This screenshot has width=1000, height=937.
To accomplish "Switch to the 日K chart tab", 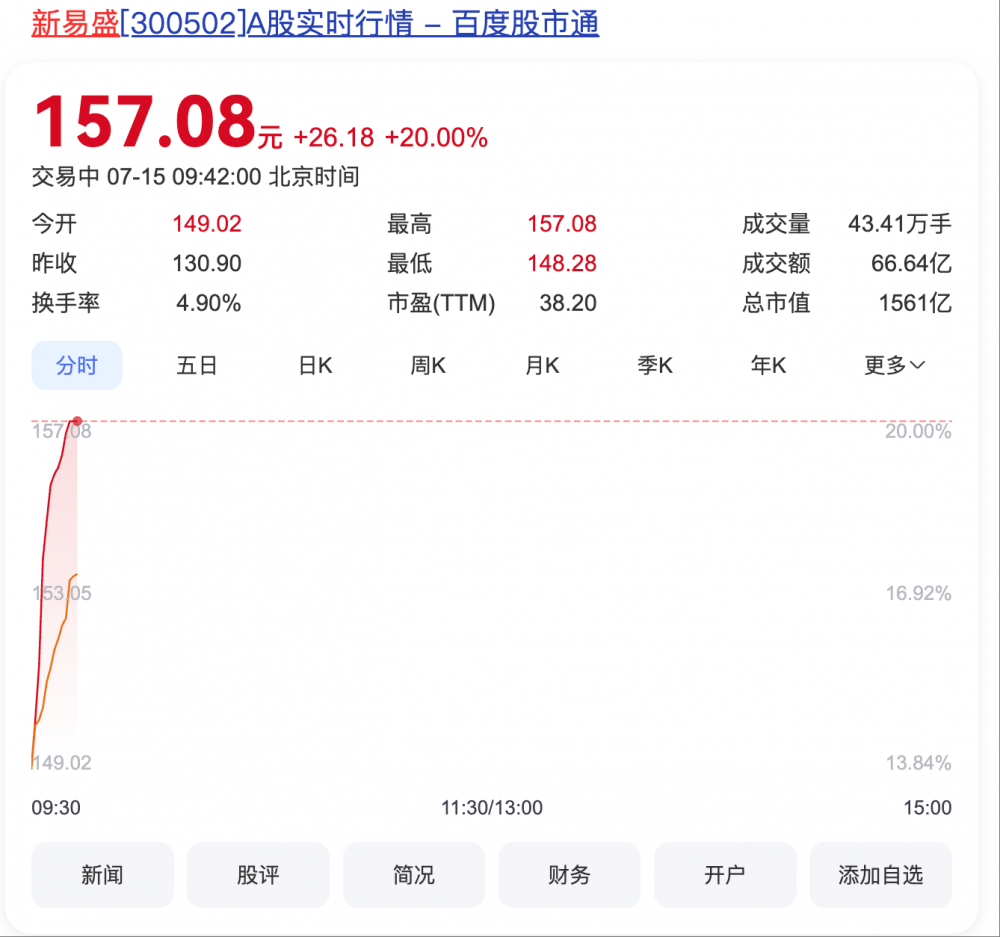I will (315, 365).
